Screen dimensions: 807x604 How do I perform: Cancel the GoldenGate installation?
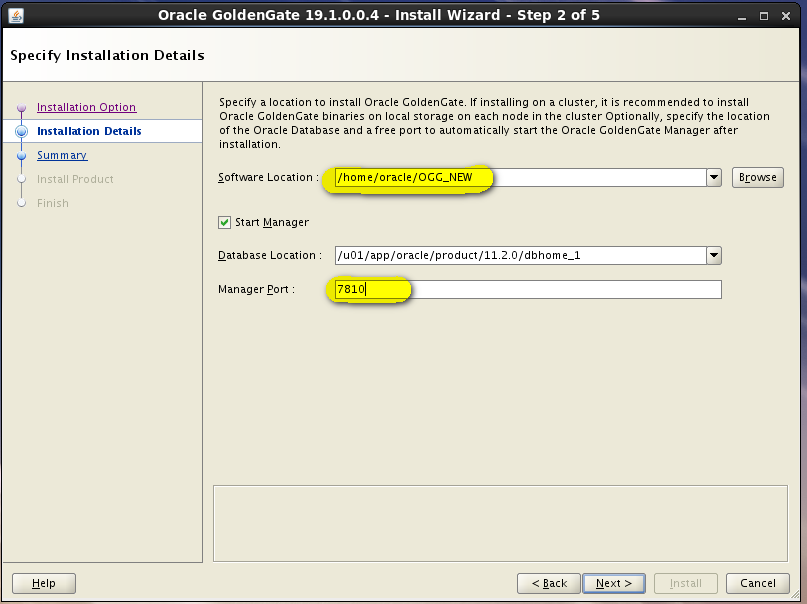coord(757,583)
